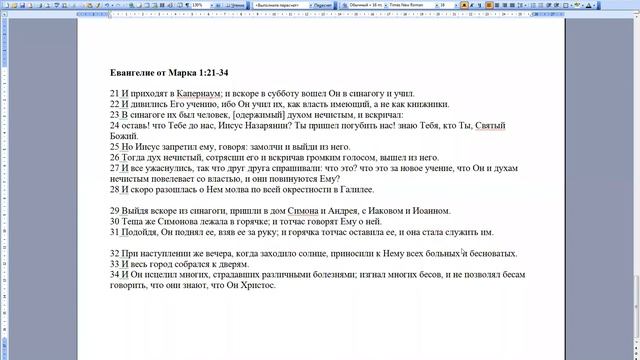Apply the text highlight color
This screenshot has width=640, height=360.
tap(577, 5)
